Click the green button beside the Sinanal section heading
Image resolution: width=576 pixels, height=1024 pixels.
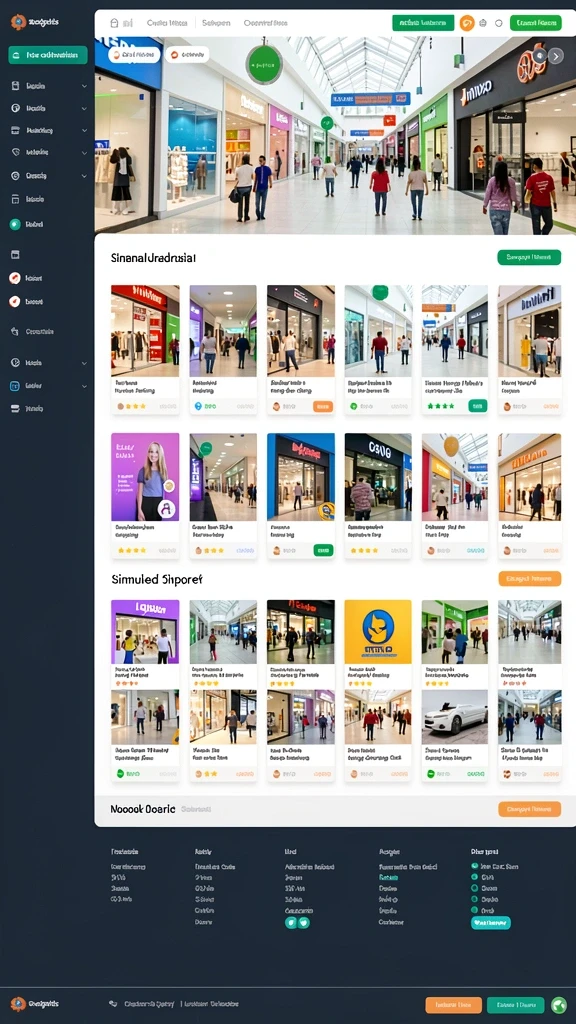(x=529, y=257)
